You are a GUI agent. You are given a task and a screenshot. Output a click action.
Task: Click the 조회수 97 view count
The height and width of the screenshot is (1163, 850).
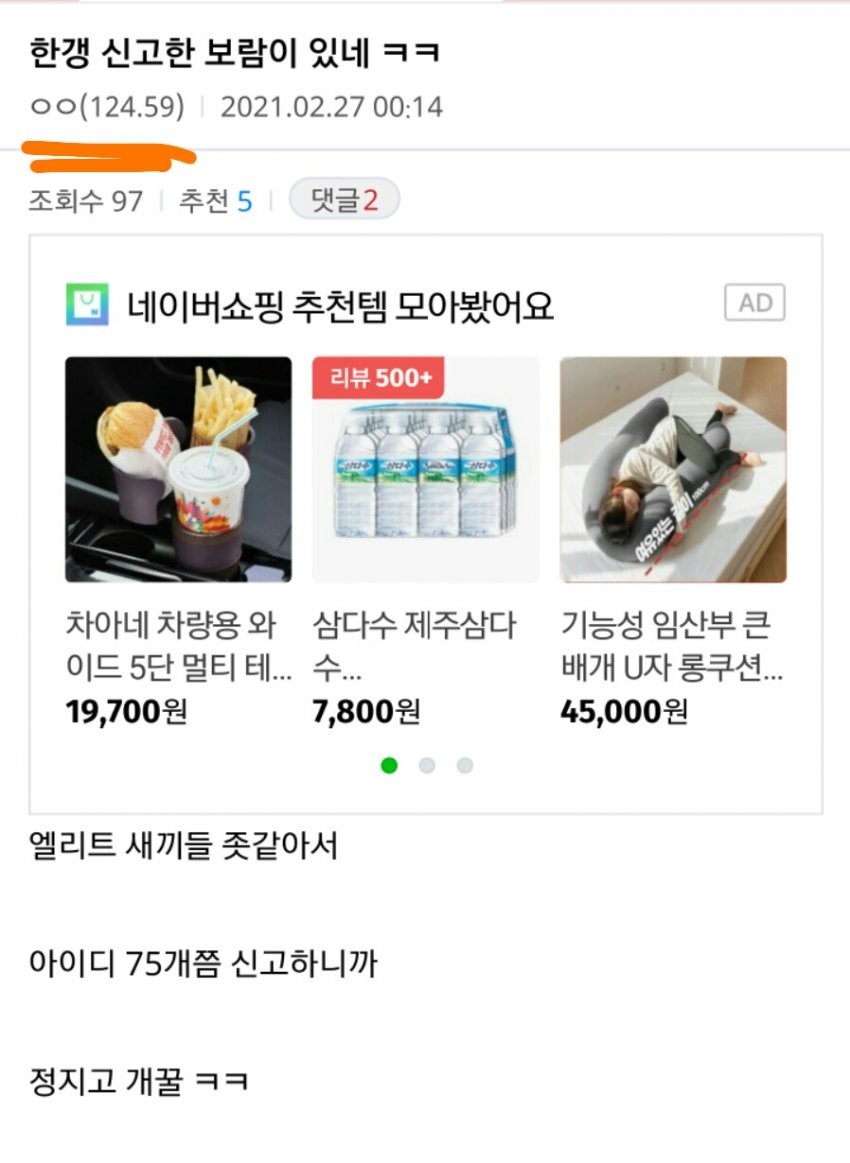point(85,200)
